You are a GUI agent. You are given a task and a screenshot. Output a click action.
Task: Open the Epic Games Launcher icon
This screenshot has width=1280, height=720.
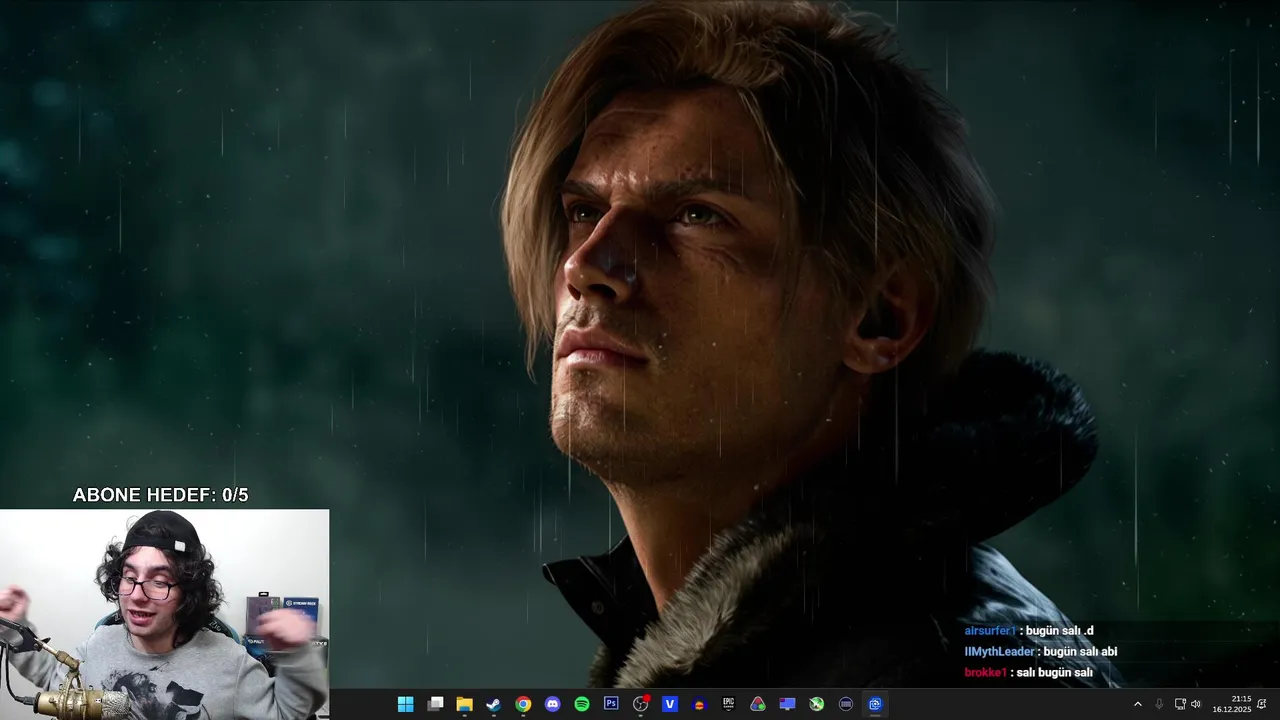pyautogui.click(x=729, y=704)
